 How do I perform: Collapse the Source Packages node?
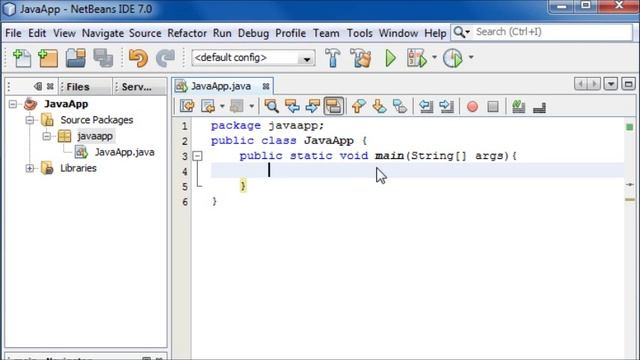pos(29,120)
